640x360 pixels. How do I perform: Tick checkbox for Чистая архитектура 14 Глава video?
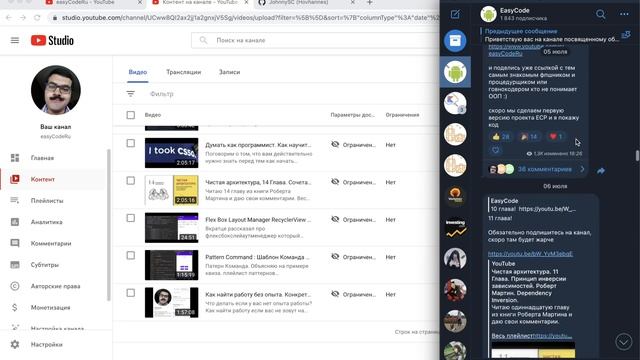coord(131,180)
